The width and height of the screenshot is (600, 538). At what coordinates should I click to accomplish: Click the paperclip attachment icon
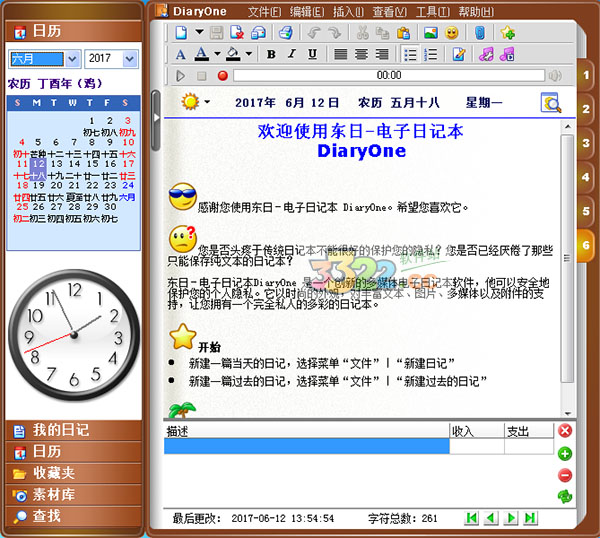(479, 33)
